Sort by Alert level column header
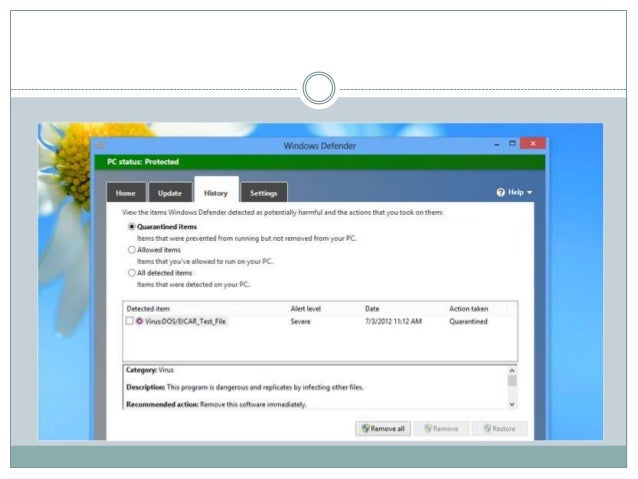Screen dimensions: 638x479 pyautogui.click(x=306, y=308)
